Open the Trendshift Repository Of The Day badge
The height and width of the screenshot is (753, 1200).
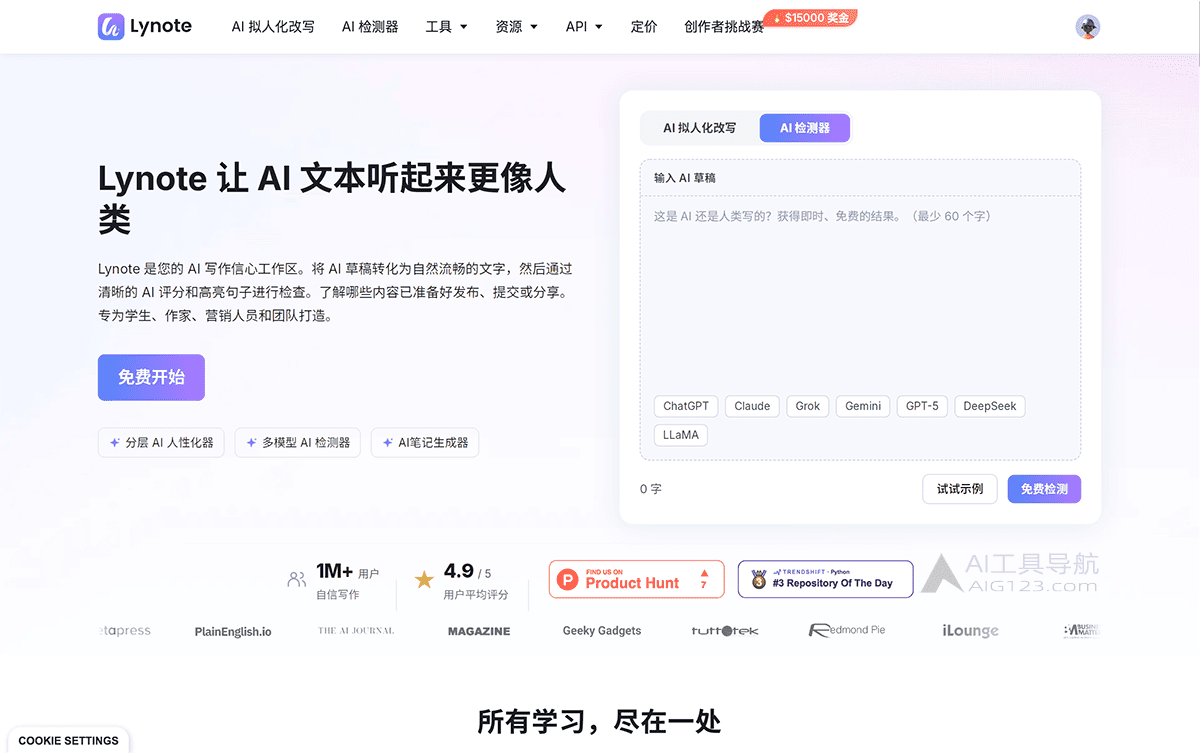[825, 579]
